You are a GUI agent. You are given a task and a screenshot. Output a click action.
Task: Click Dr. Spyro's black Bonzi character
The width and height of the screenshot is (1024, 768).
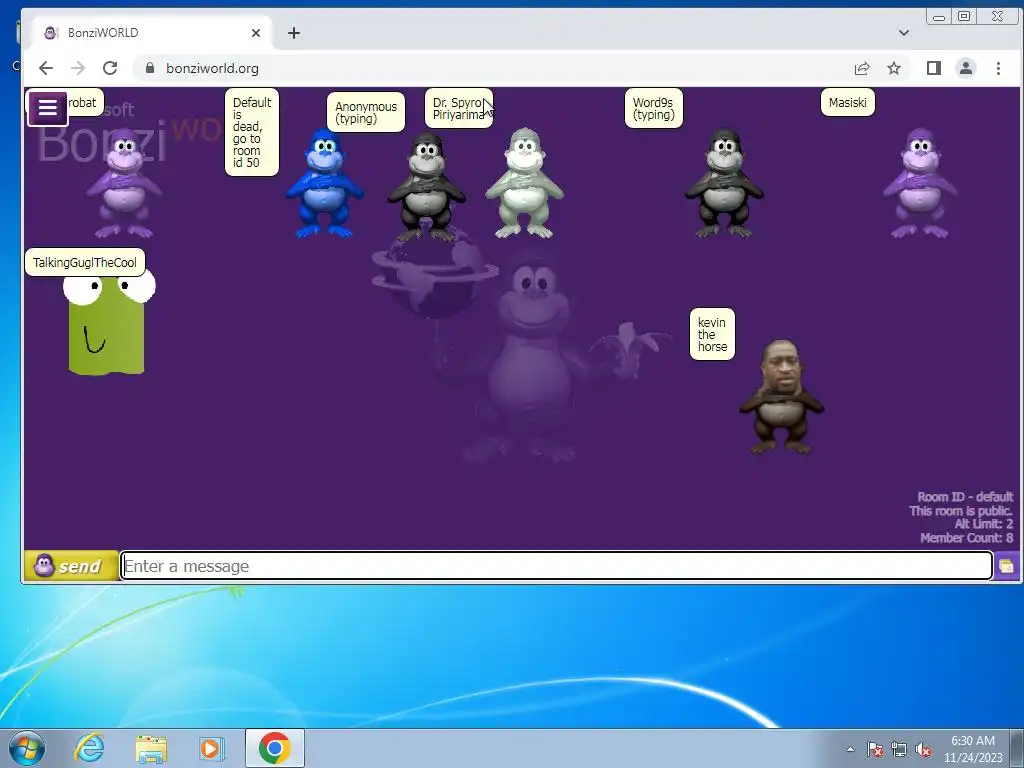click(426, 187)
